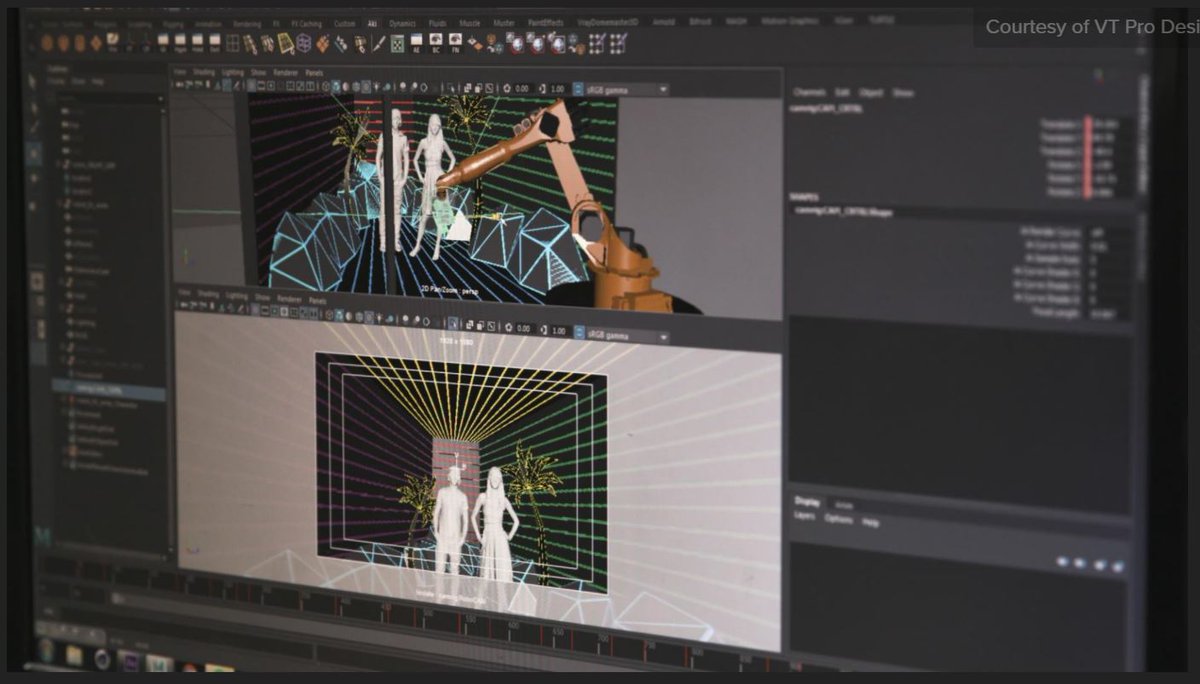Click the FN shelf icon

point(455,42)
